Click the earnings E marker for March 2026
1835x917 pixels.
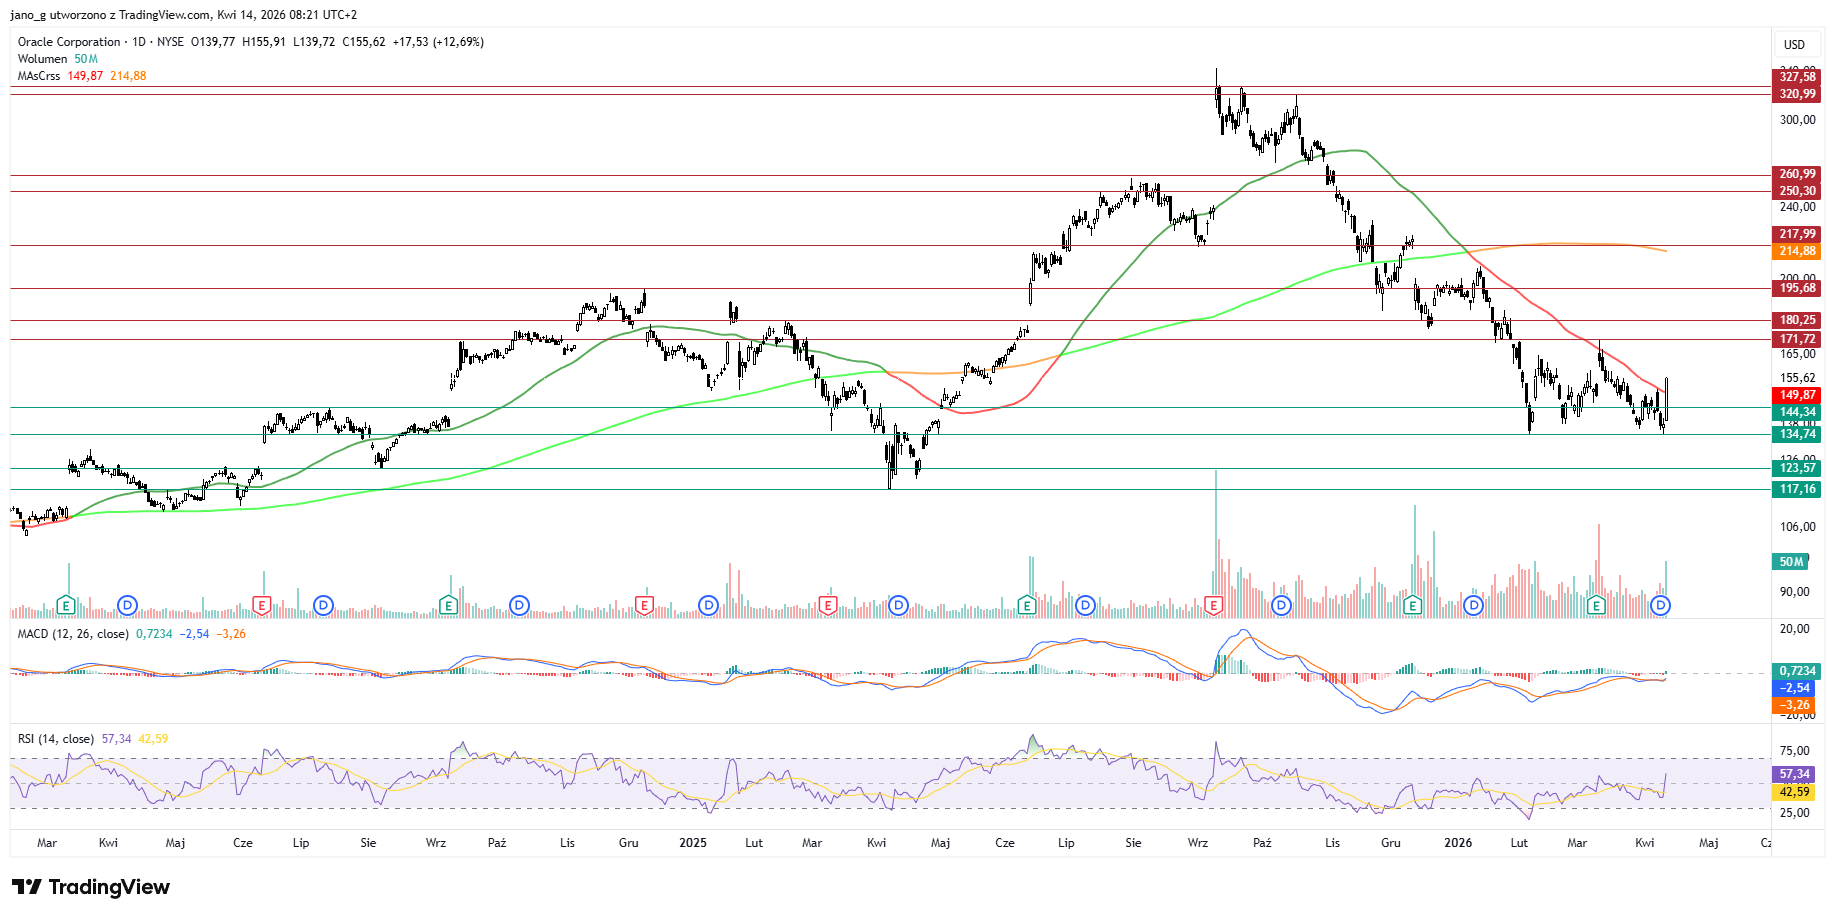coord(1596,605)
